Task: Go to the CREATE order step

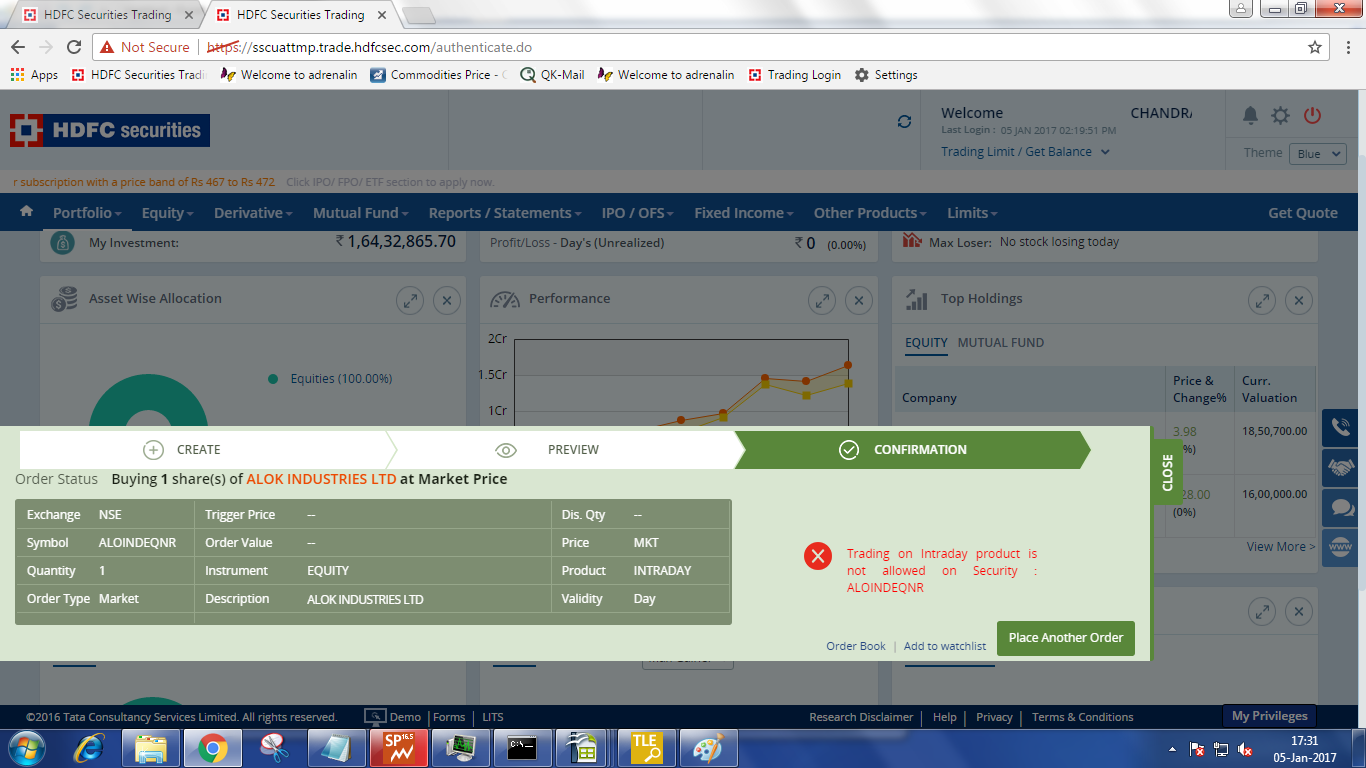Action: [198, 450]
